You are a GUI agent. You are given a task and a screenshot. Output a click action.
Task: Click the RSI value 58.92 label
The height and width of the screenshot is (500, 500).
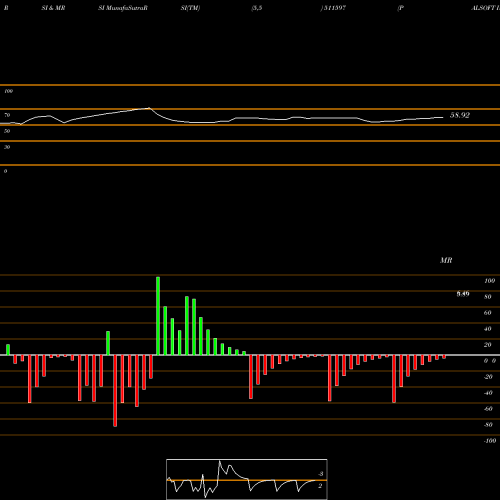[460, 115]
